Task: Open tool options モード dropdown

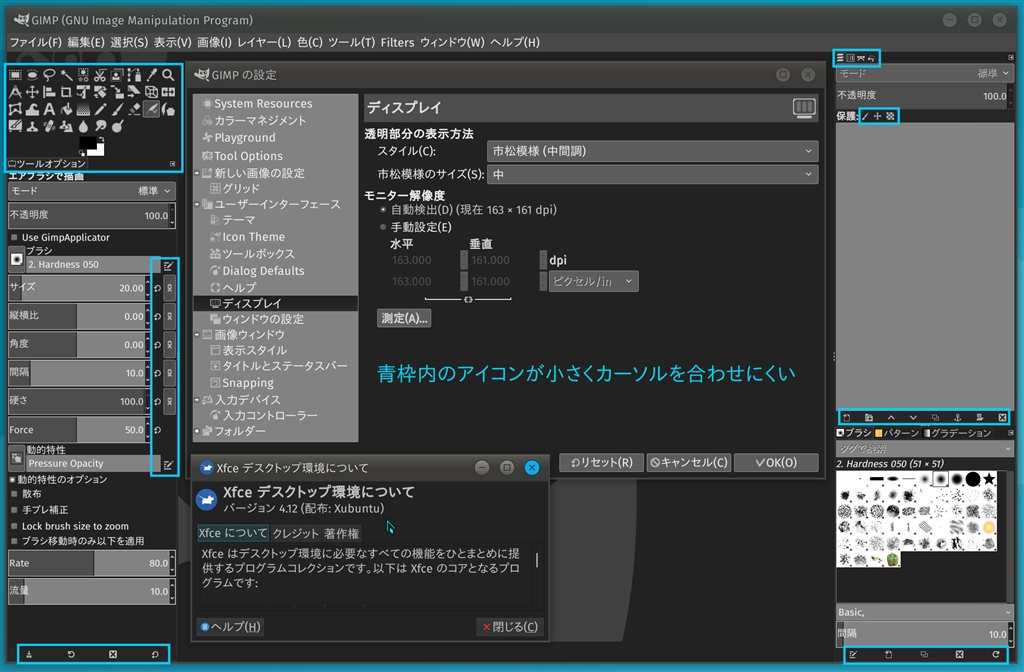Action: tap(91, 191)
